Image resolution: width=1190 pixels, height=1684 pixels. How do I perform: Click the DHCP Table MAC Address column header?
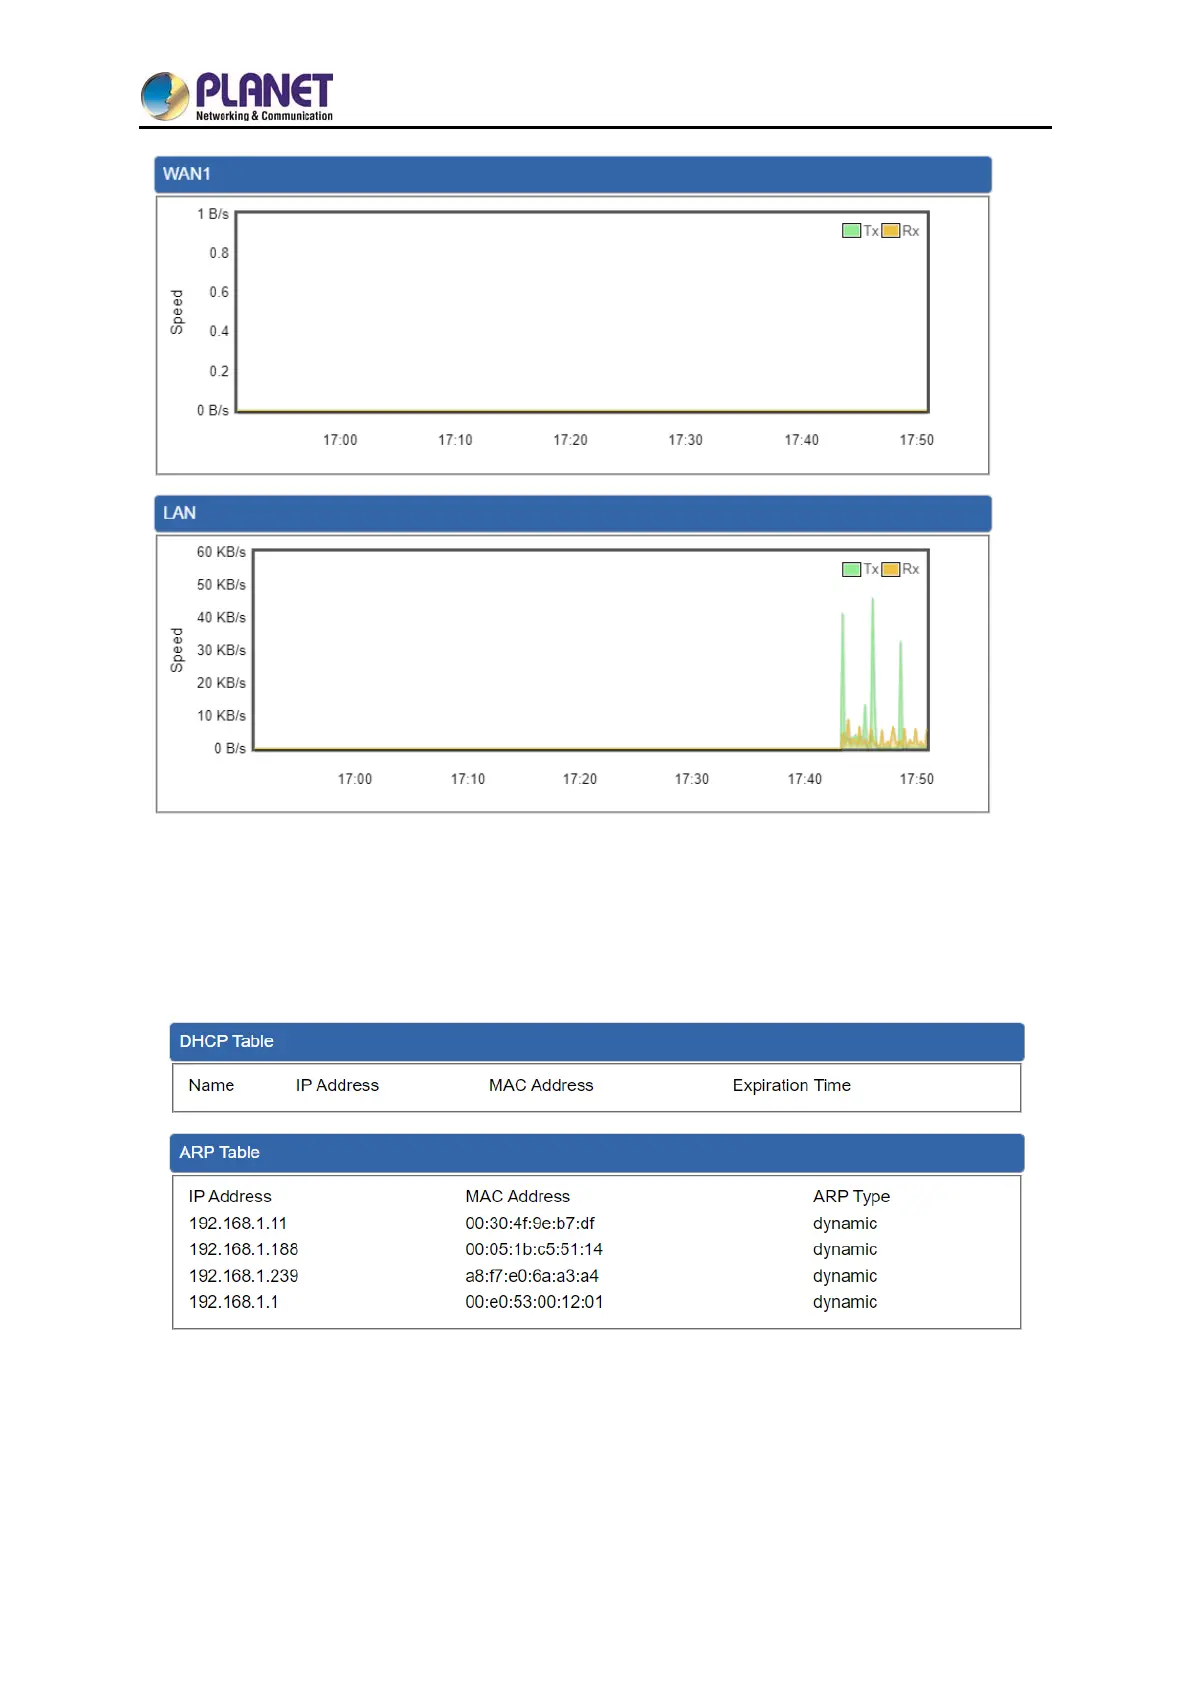coord(541,1086)
